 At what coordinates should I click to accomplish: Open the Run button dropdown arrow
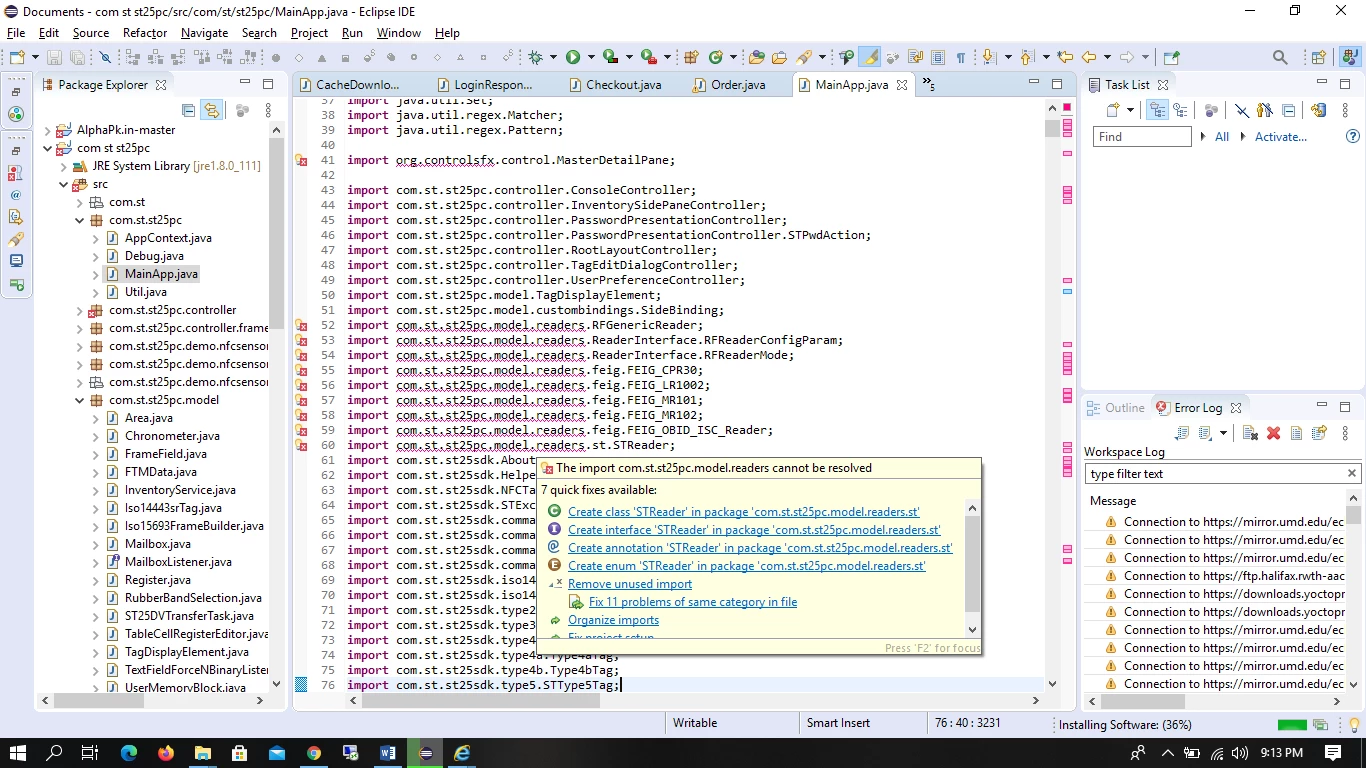[x=591, y=57]
